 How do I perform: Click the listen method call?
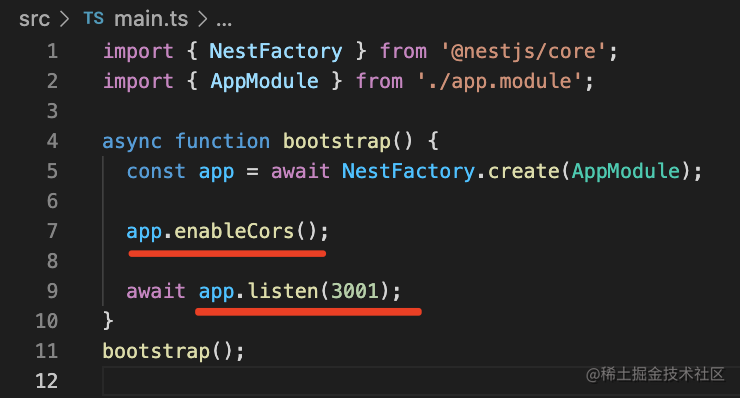pyautogui.click(x=283, y=291)
